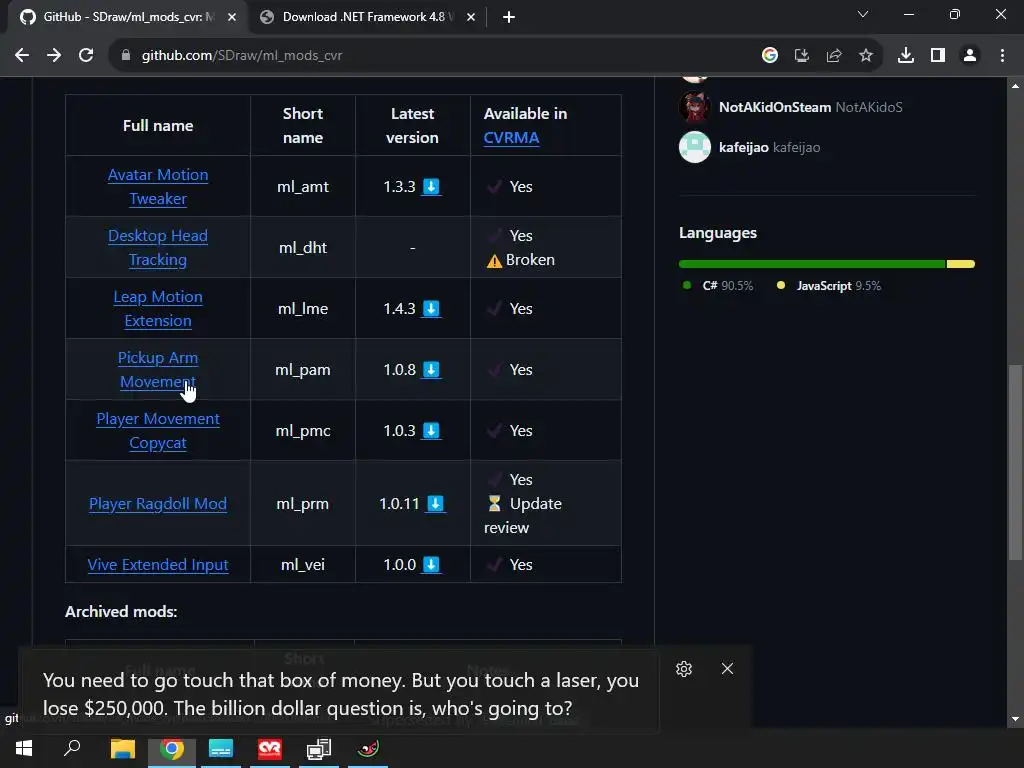Download Vive Extended Input version 1.0.0
The image size is (1024, 768).
click(x=431, y=565)
